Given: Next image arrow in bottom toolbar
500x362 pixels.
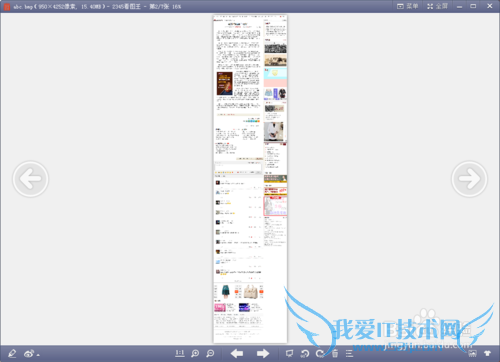Looking at the screenshot, I should [x=263, y=353].
